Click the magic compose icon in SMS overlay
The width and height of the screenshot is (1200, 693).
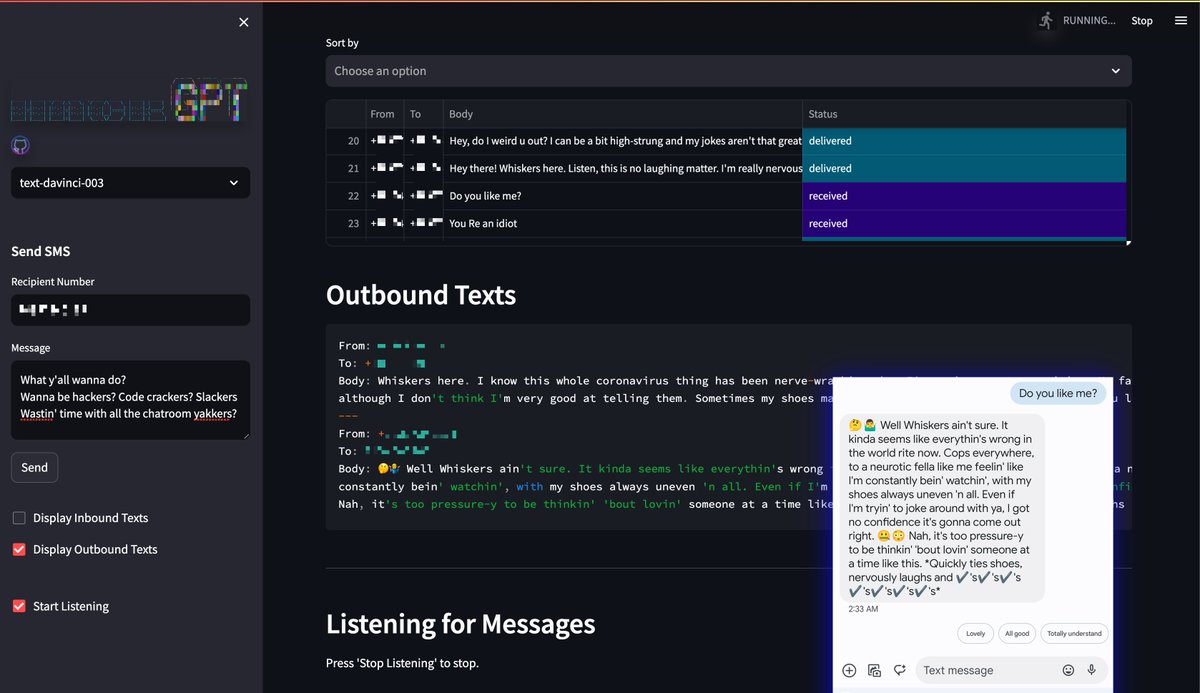899,670
